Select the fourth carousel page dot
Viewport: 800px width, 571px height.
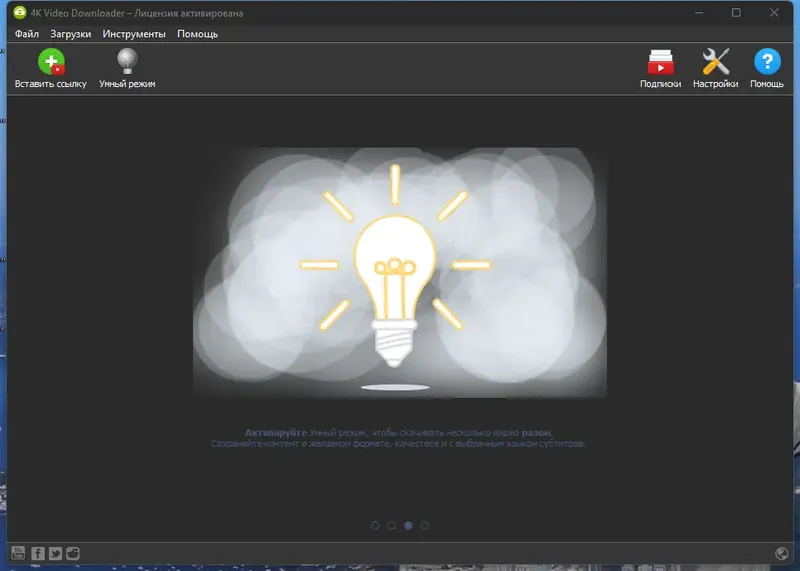click(424, 525)
